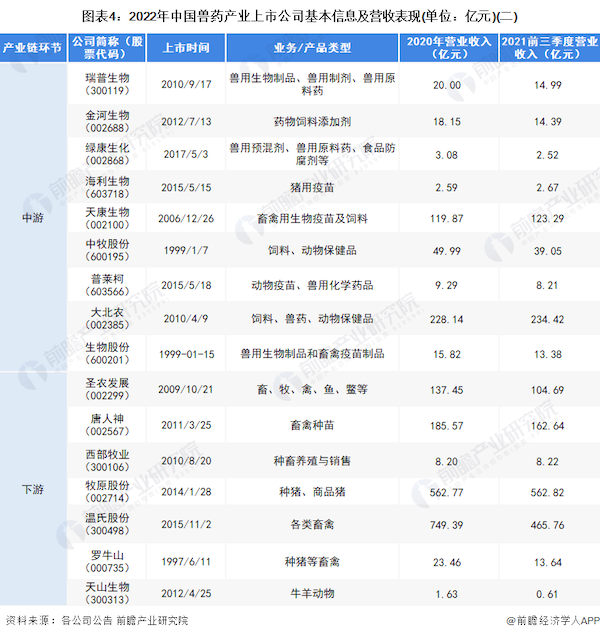Image resolution: width=600 pixels, height=637 pixels.
Task: Click the 饲料、动物保健品 product cell
Action: pyautogui.click(x=312, y=250)
